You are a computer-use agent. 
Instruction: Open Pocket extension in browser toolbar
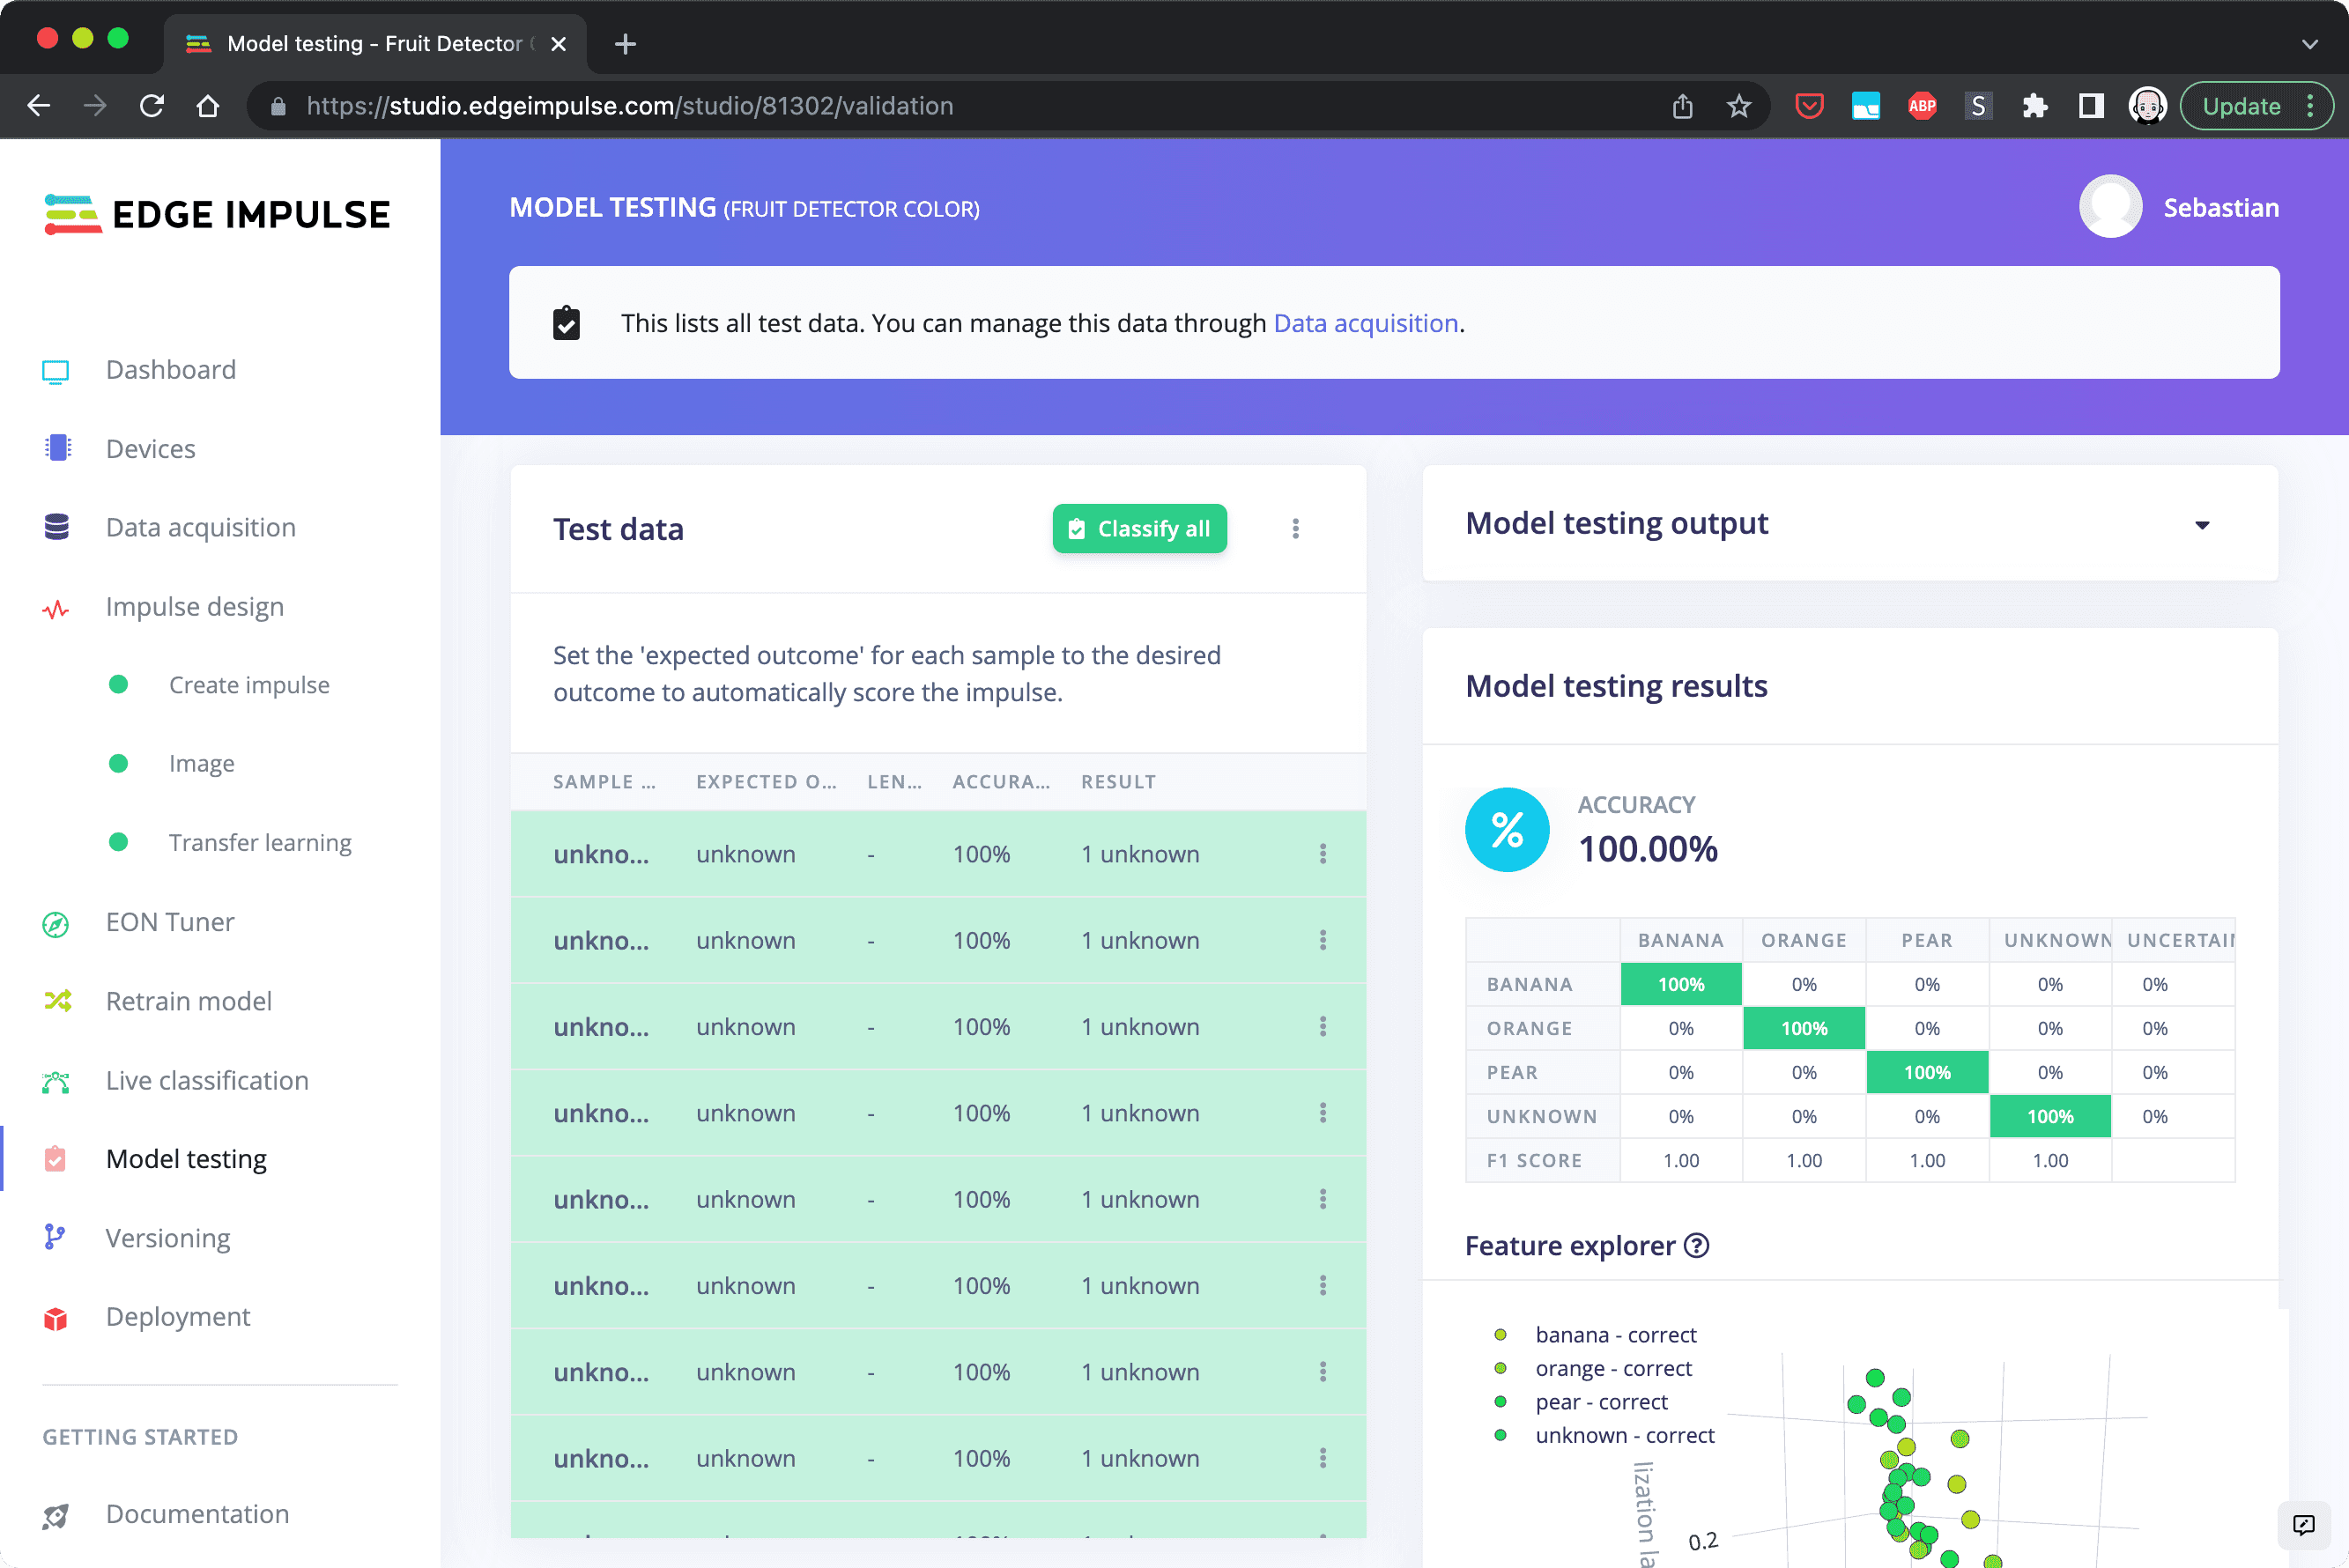1809,106
